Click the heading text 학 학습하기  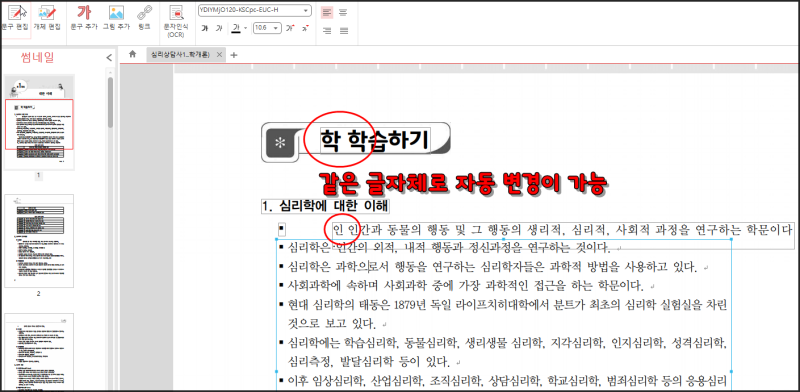[375, 141]
